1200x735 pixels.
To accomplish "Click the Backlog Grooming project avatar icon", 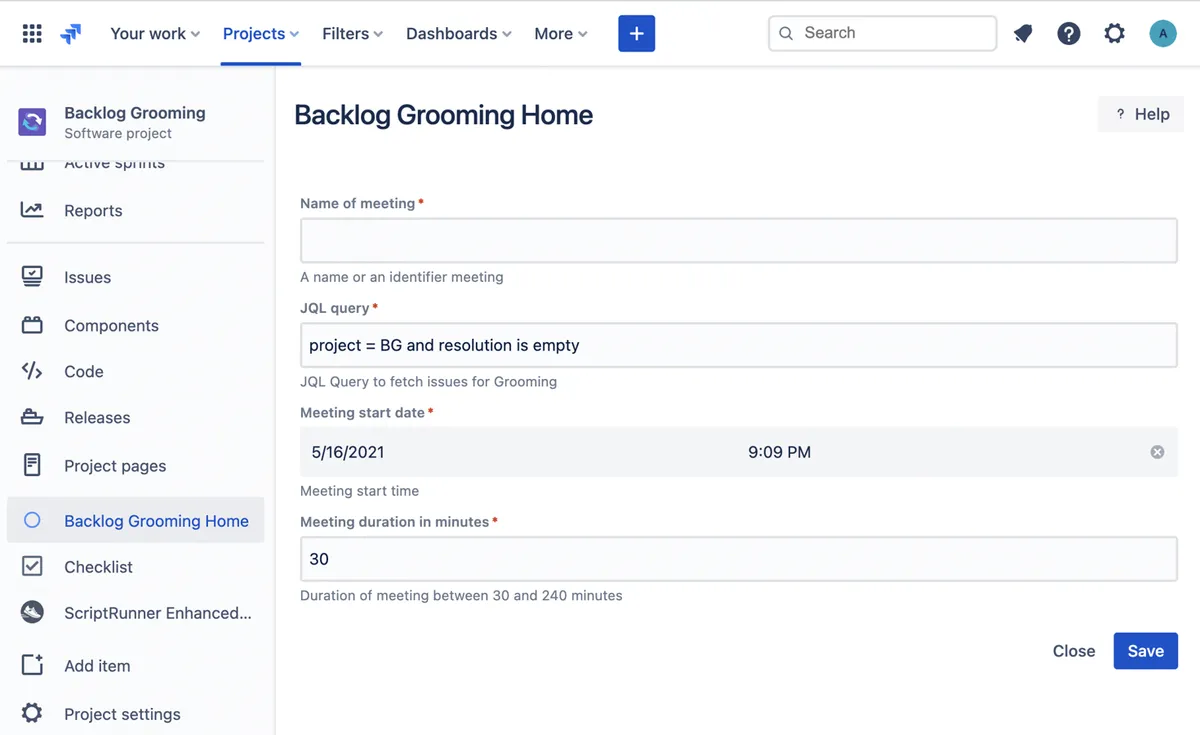I will coord(32,122).
